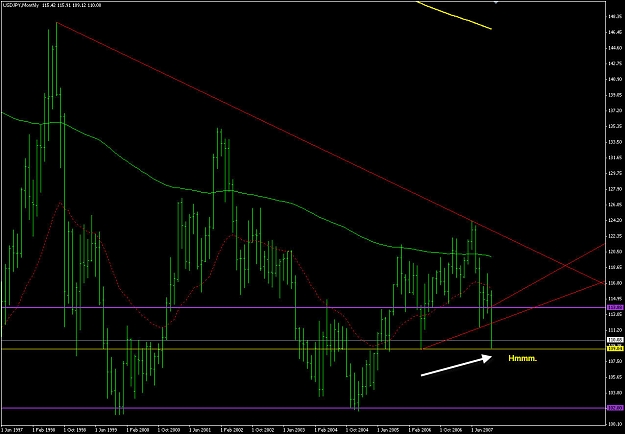The image size is (625, 434).
Task: Click the 1 Feb 2002 date label
Action: 232,431
